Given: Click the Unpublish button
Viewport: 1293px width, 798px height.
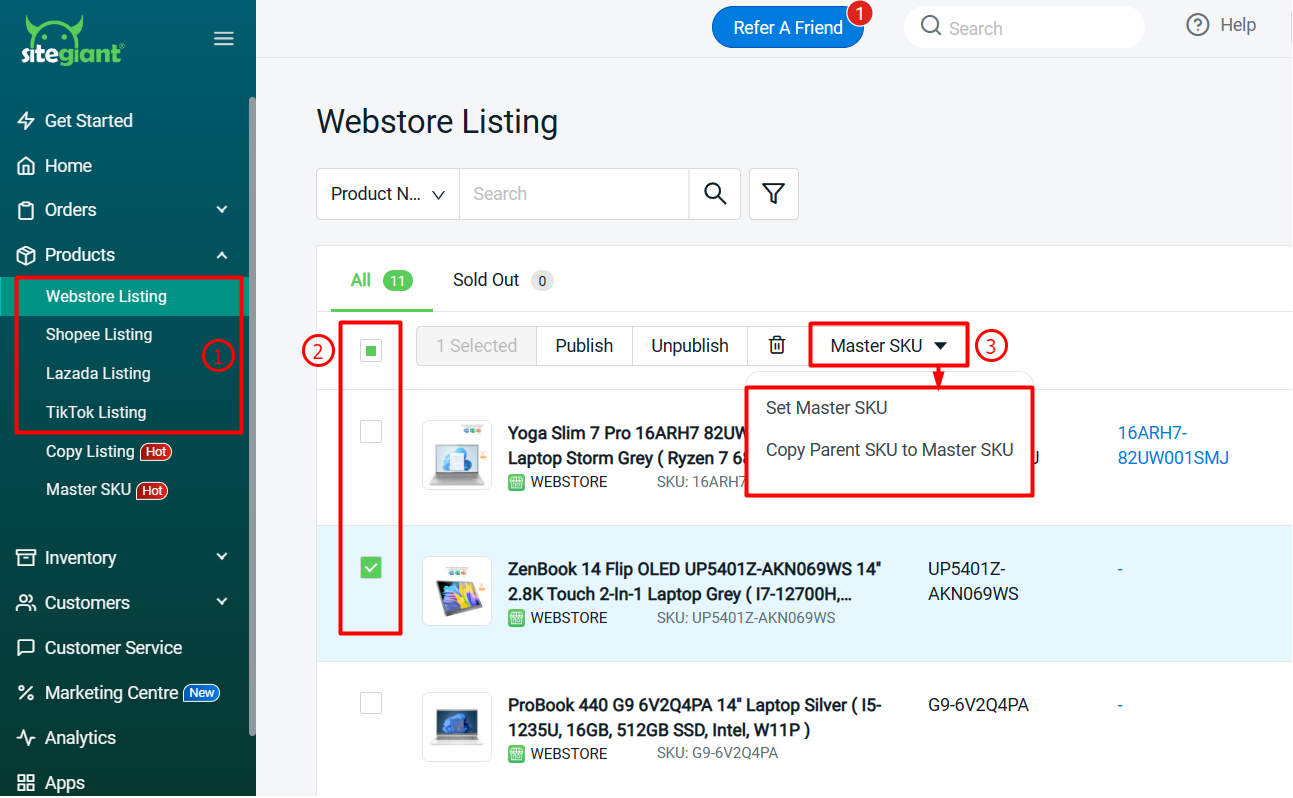Looking at the screenshot, I should pos(689,346).
